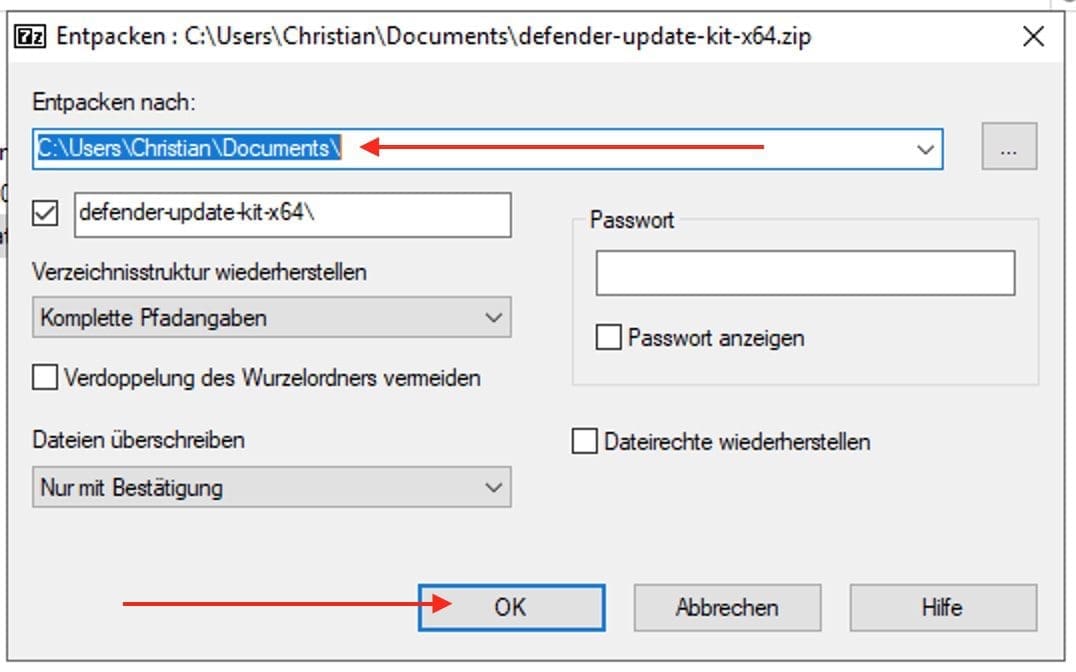The height and width of the screenshot is (672, 1076).
Task: Click the 'Dateien überschreiben' label
Action: 138,440
